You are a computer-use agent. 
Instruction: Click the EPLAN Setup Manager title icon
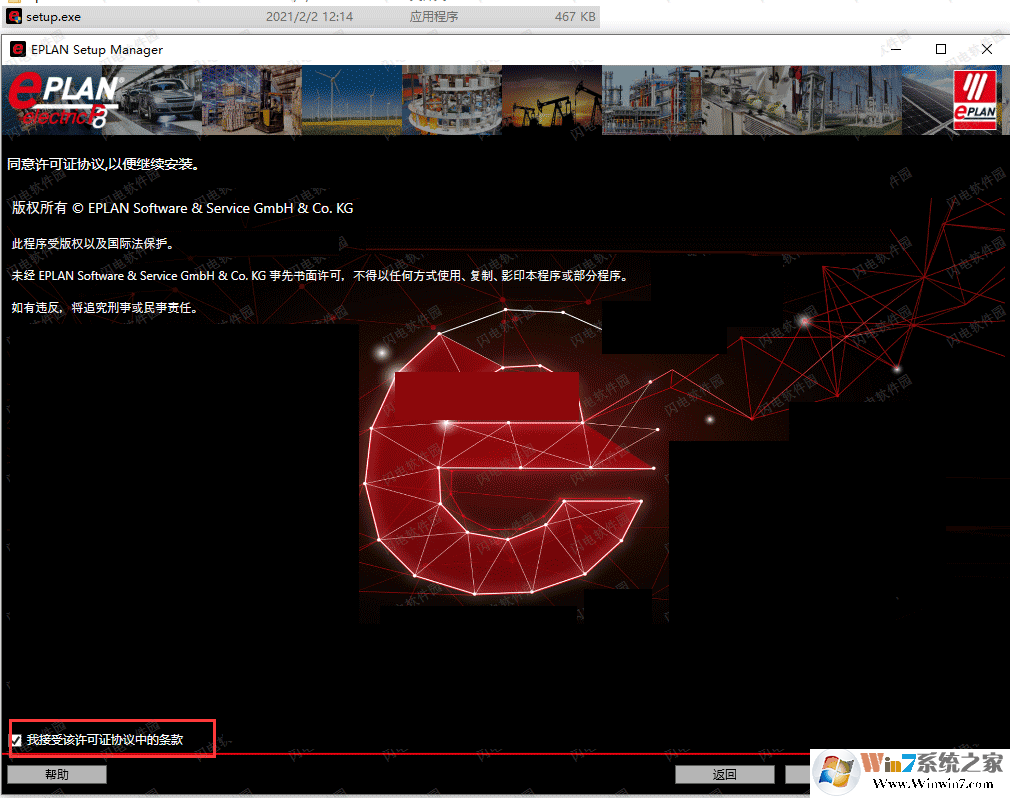(x=17, y=50)
